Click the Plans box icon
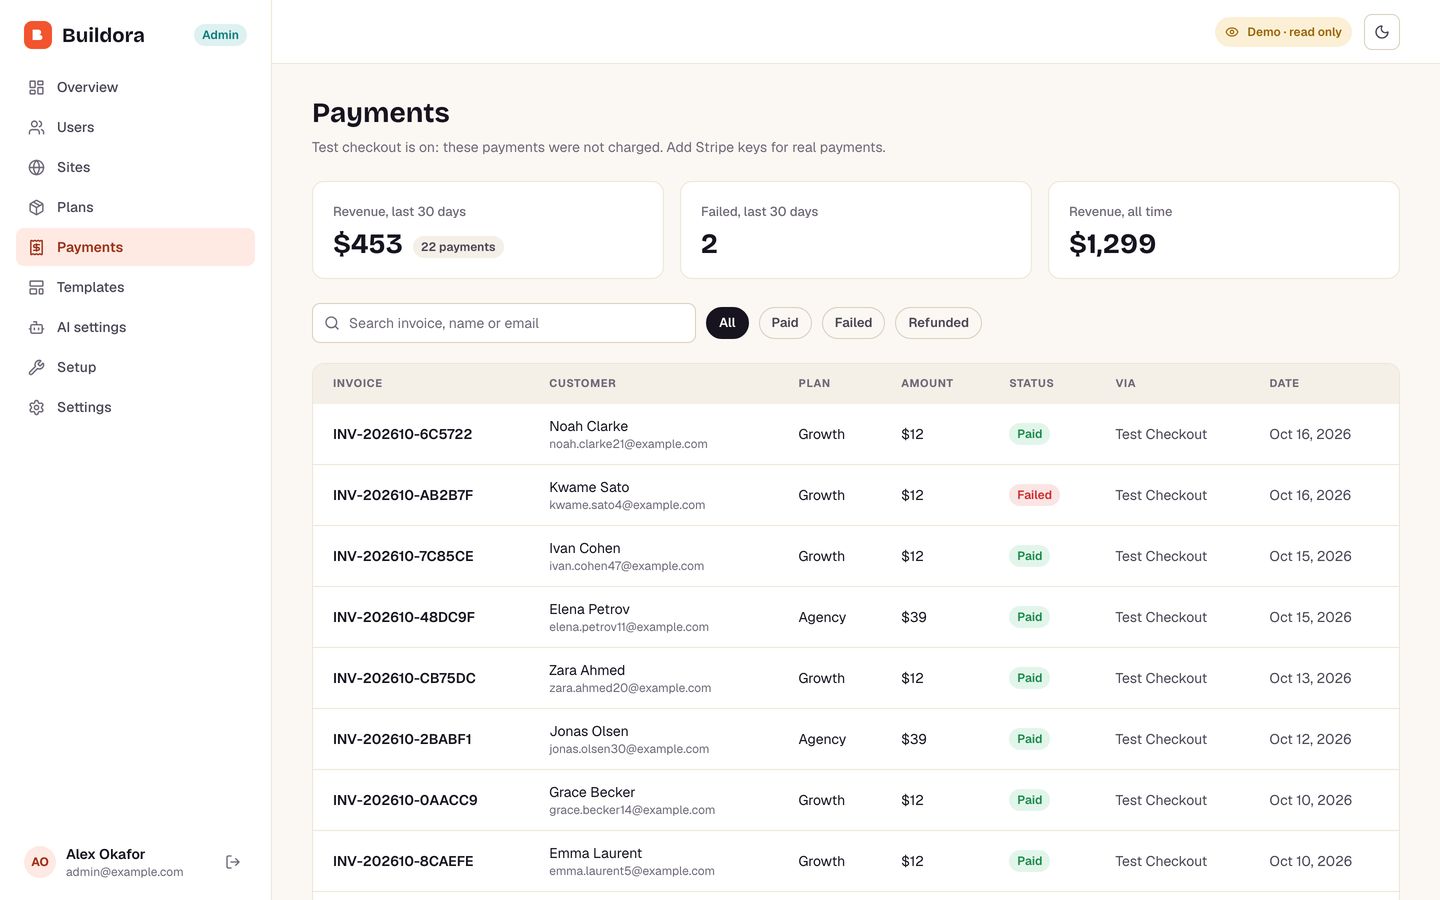1440x900 pixels. [x=37, y=207]
